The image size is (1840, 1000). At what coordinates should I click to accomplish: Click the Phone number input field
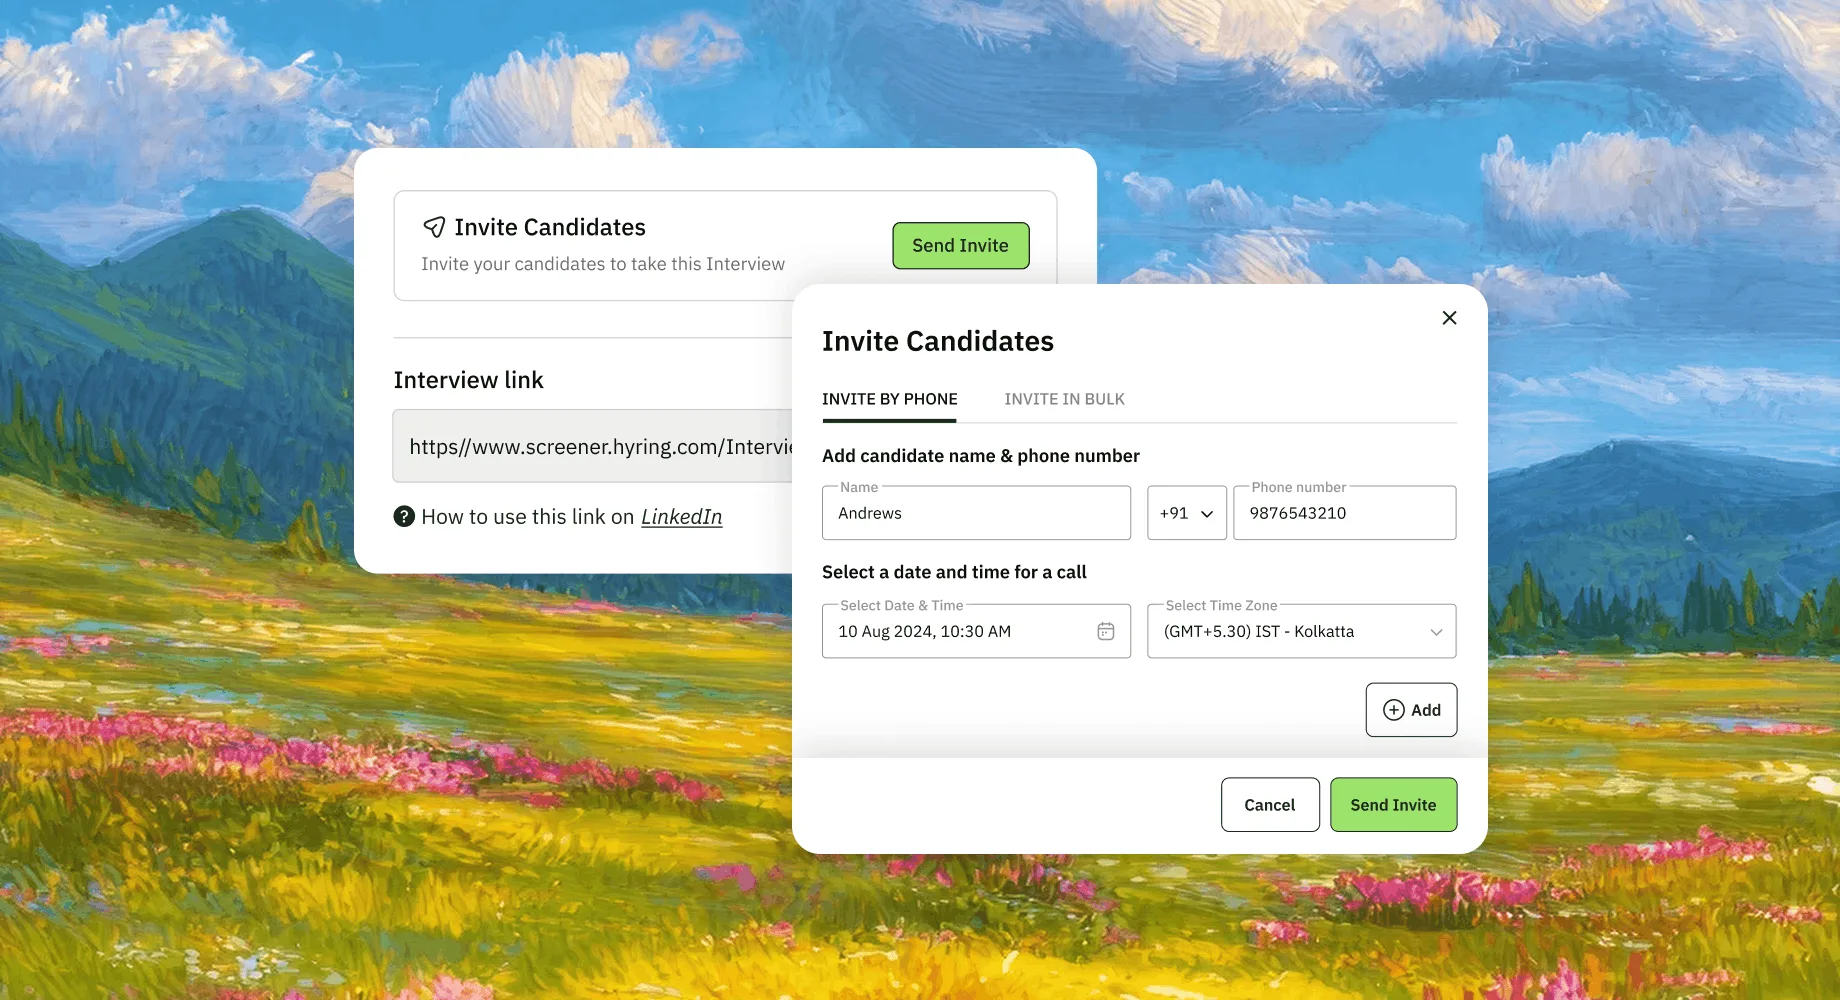(1345, 513)
